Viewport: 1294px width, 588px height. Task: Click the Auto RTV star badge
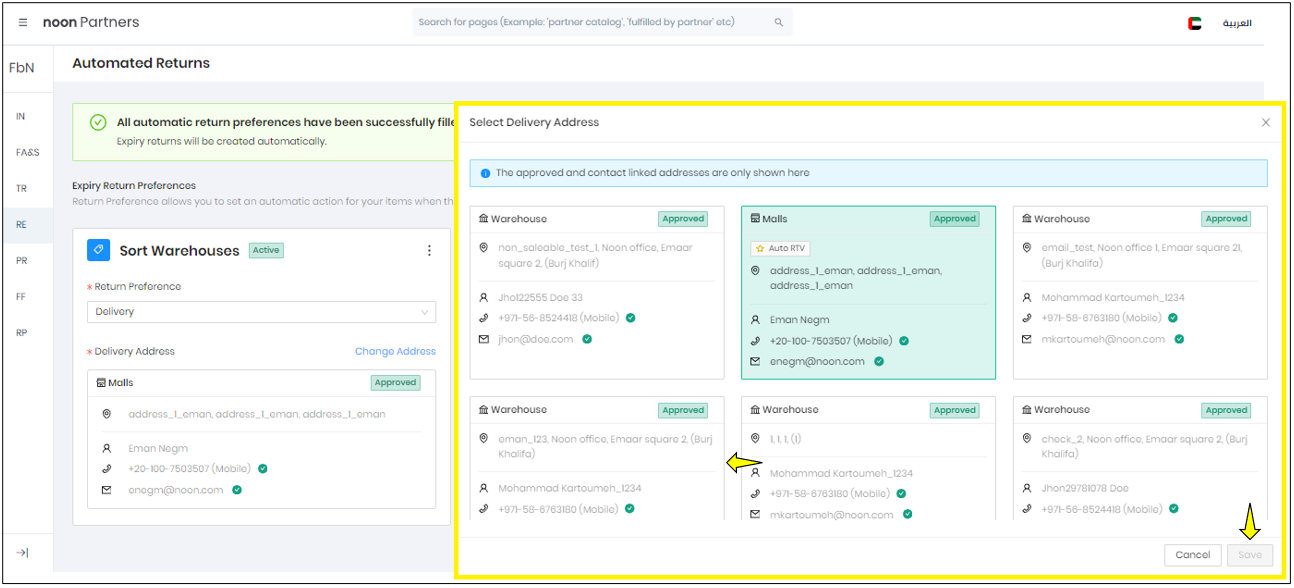780,248
